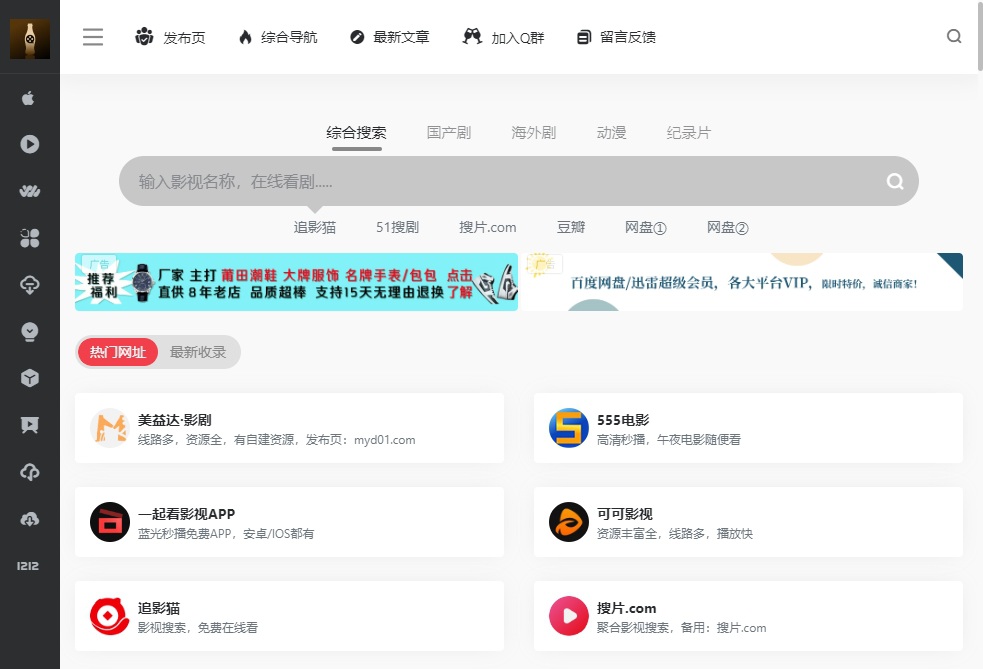Click the cloud download arrow sidebar icon
This screenshot has width=983, height=669.
click(x=29, y=285)
